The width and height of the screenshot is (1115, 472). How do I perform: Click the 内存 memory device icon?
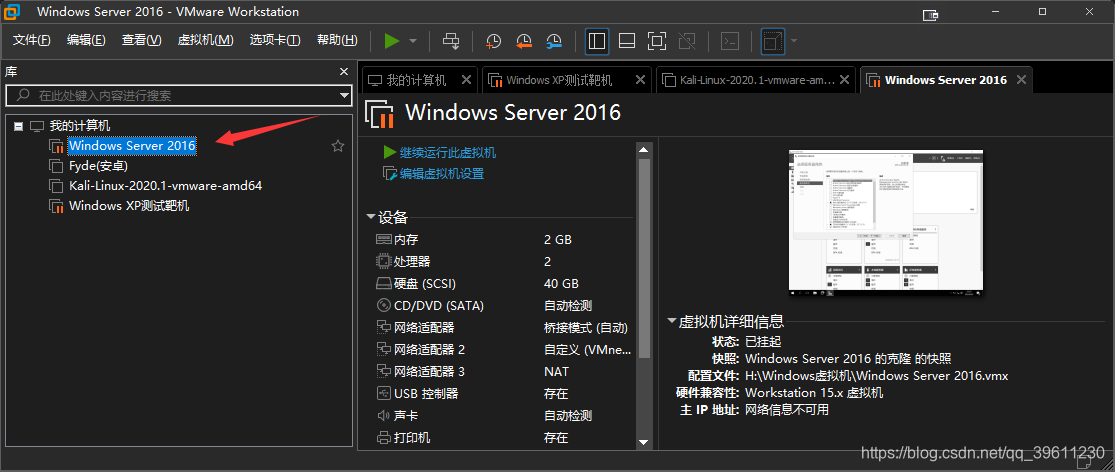pyautogui.click(x=383, y=240)
